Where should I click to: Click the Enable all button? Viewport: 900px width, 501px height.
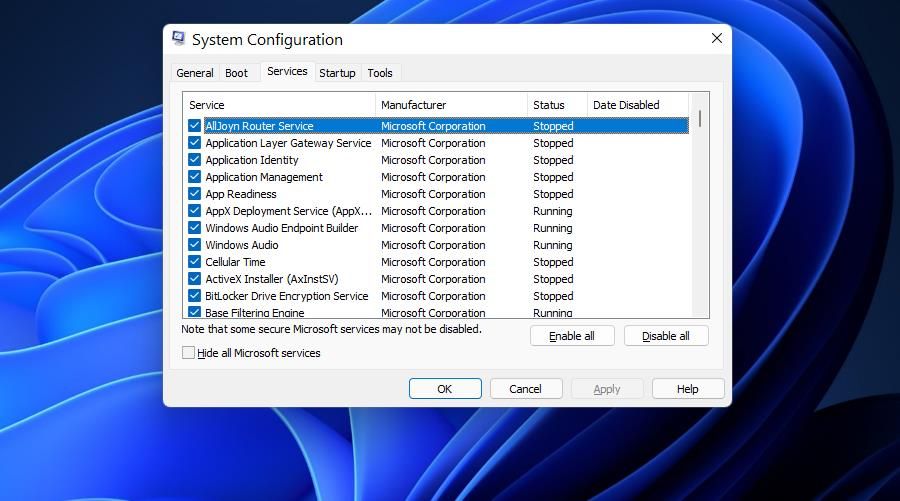tap(572, 336)
